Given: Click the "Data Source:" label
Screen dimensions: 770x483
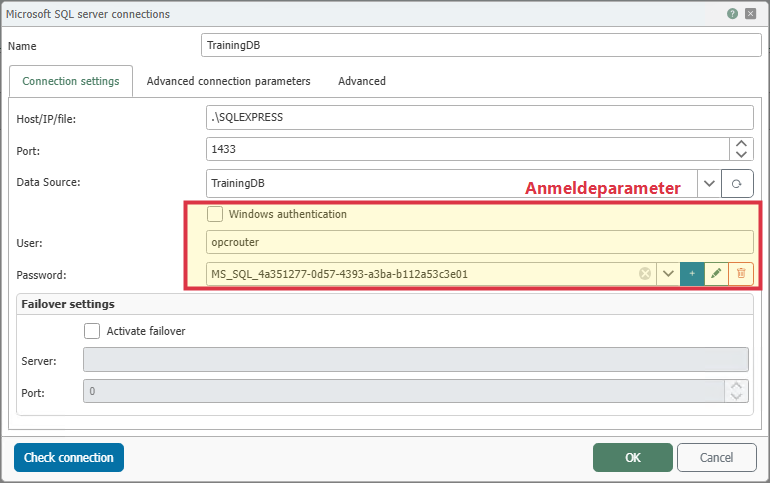Looking at the screenshot, I should tap(48, 182).
